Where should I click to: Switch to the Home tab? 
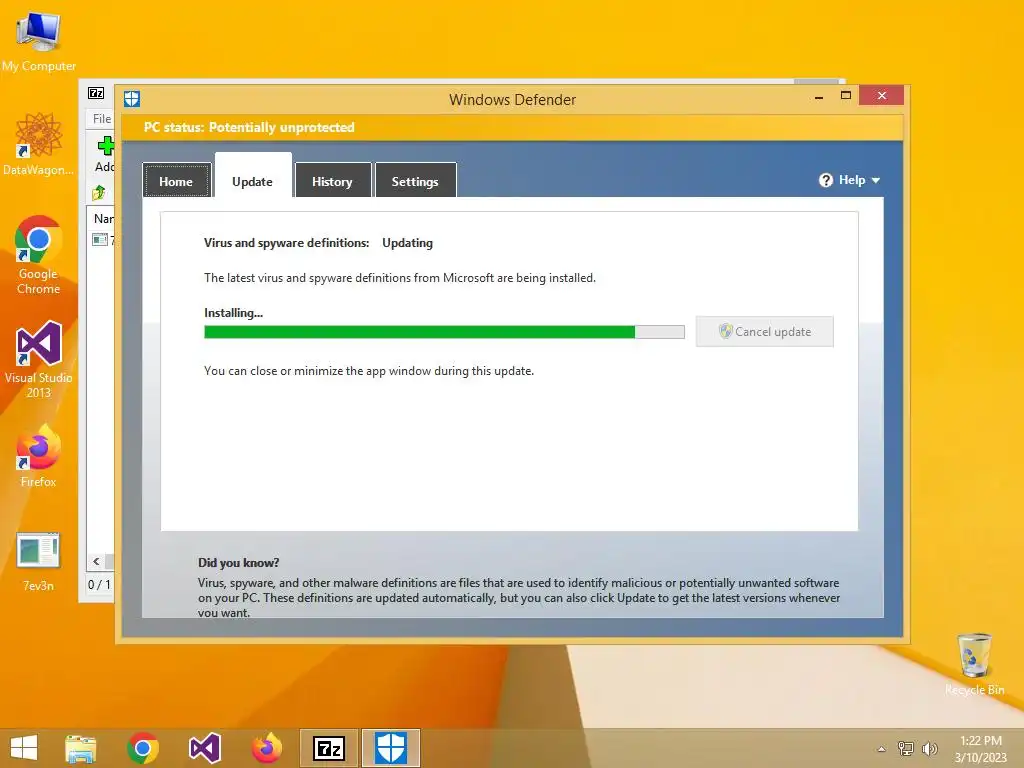tap(176, 181)
